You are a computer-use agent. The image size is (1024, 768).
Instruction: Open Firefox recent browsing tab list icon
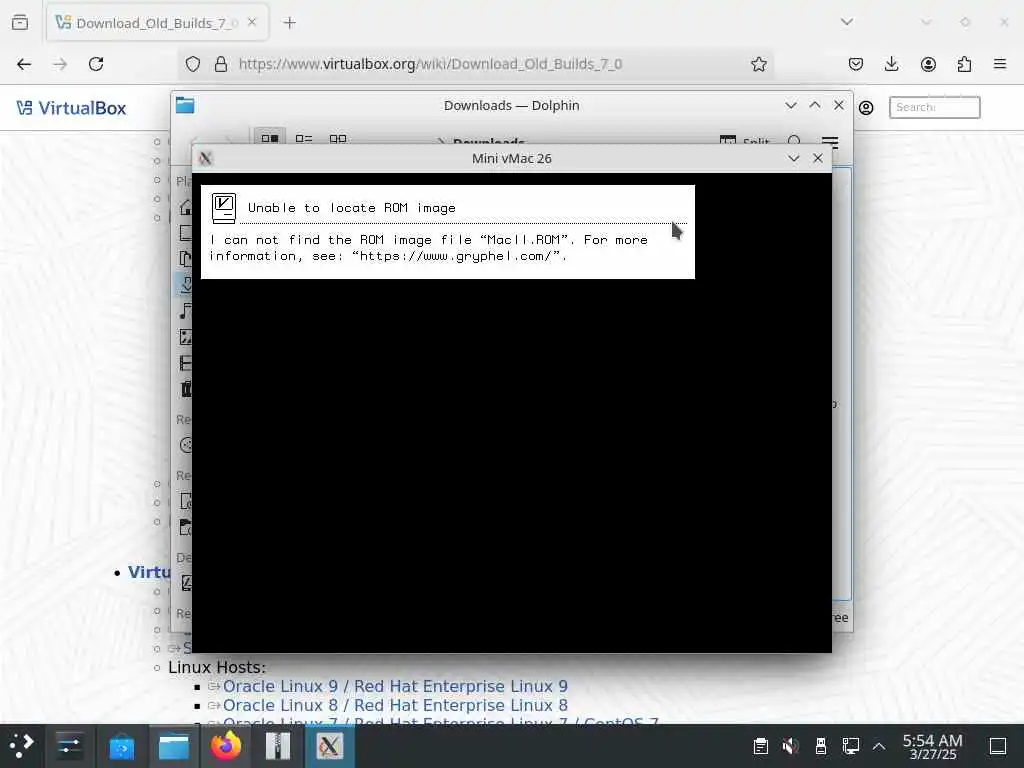20,22
